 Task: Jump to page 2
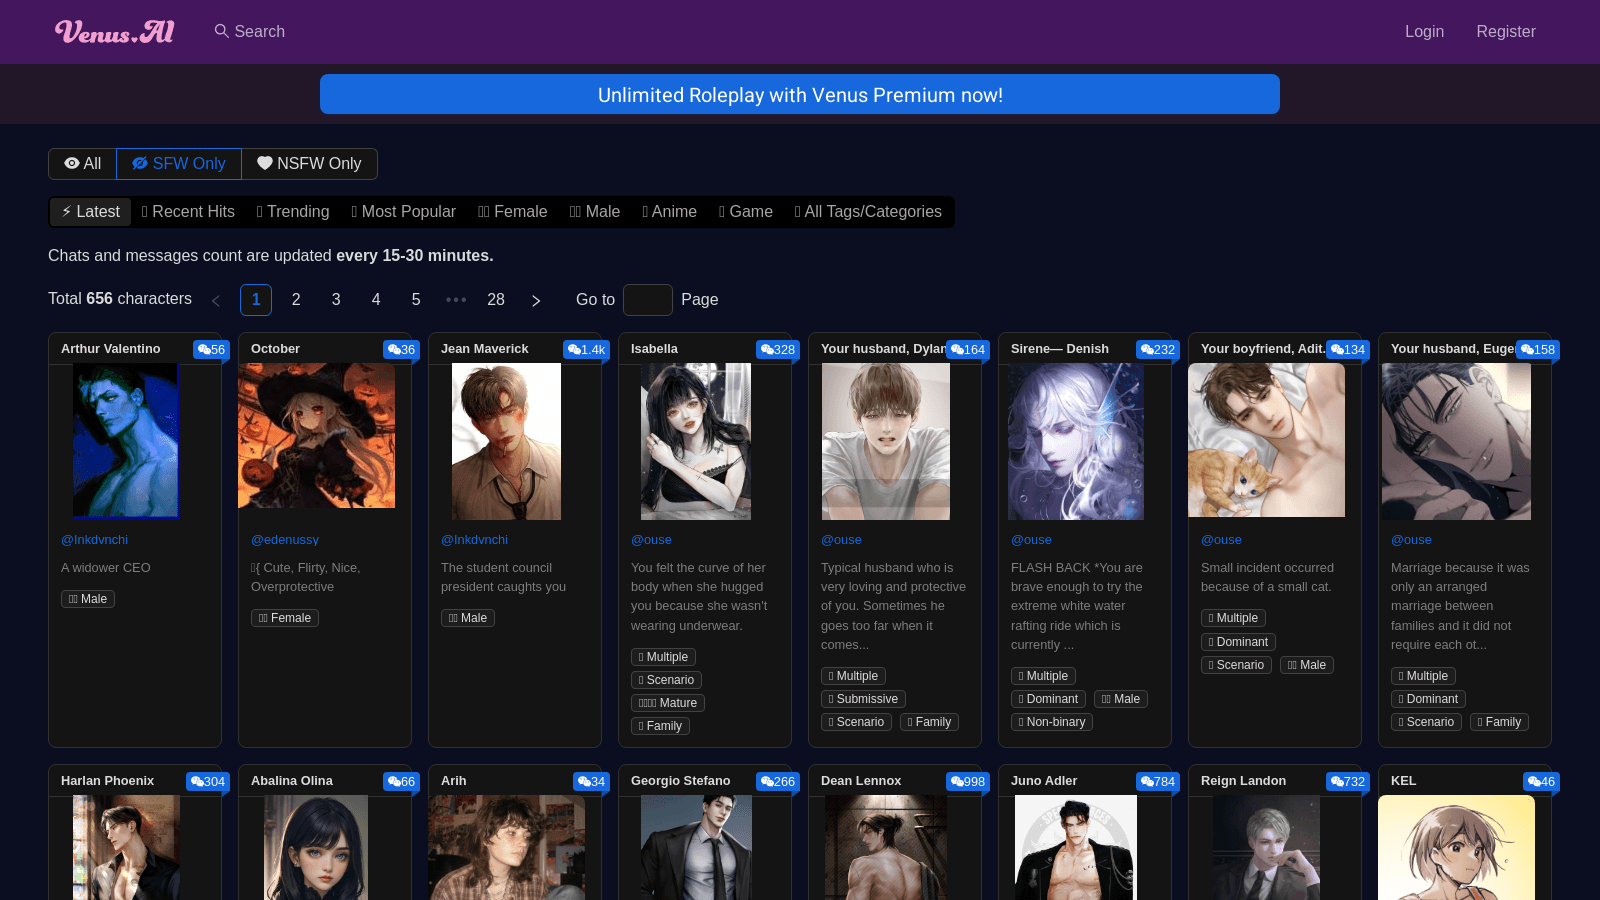click(296, 300)
